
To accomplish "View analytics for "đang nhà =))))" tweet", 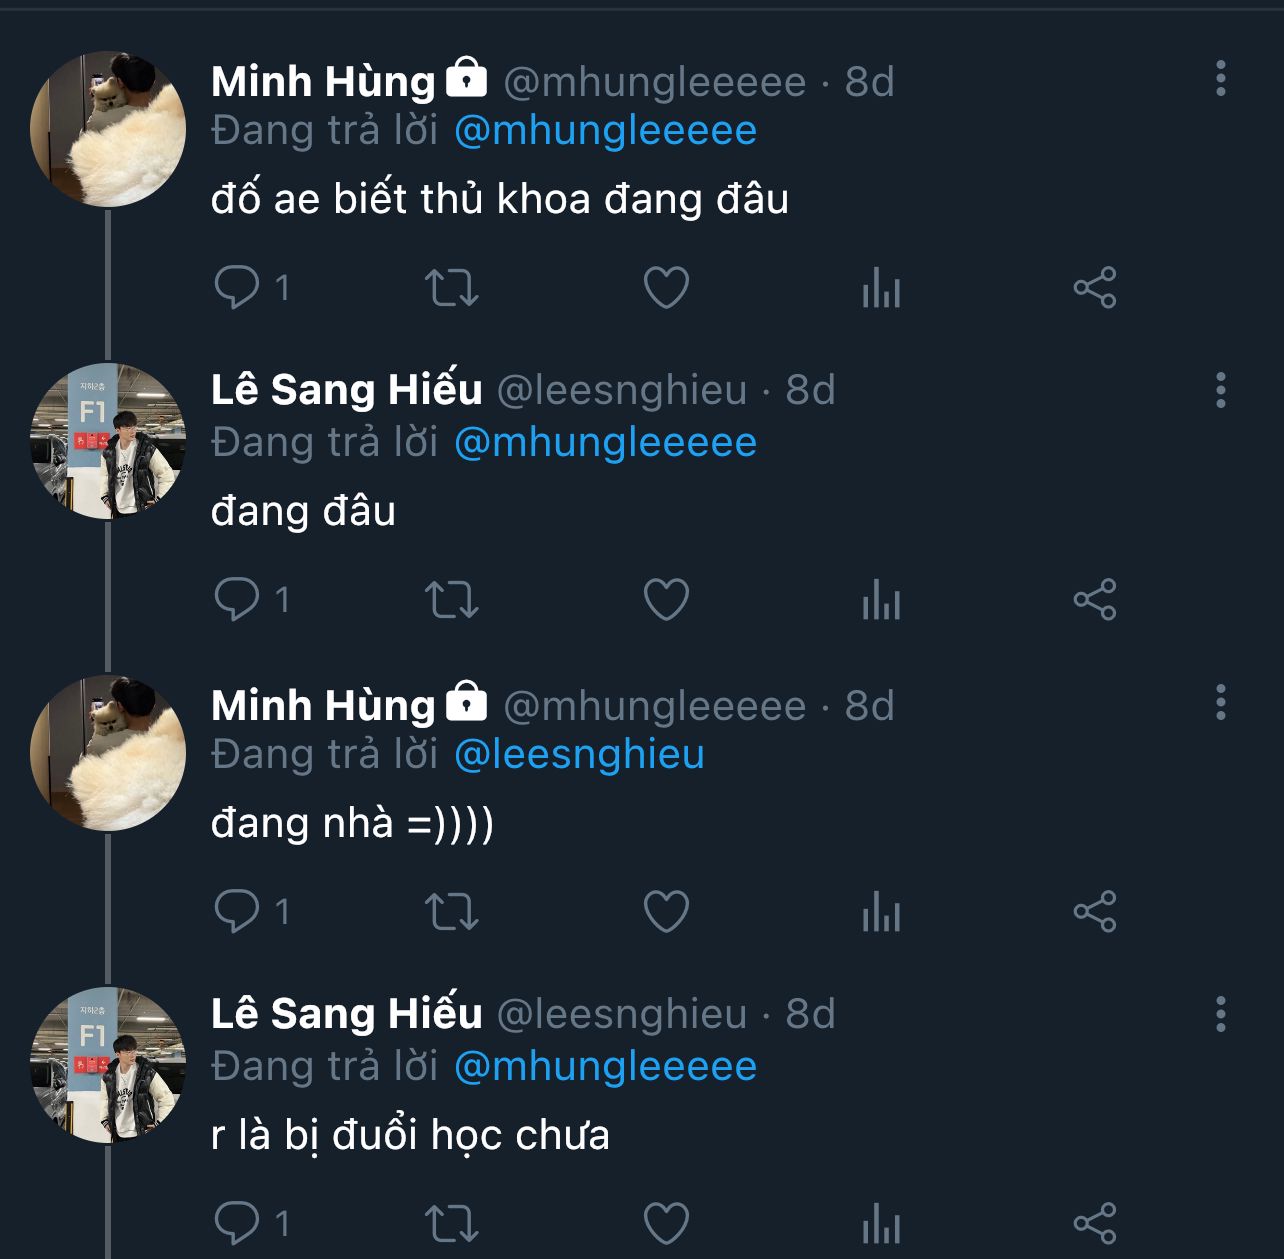I will coord(881,912).
